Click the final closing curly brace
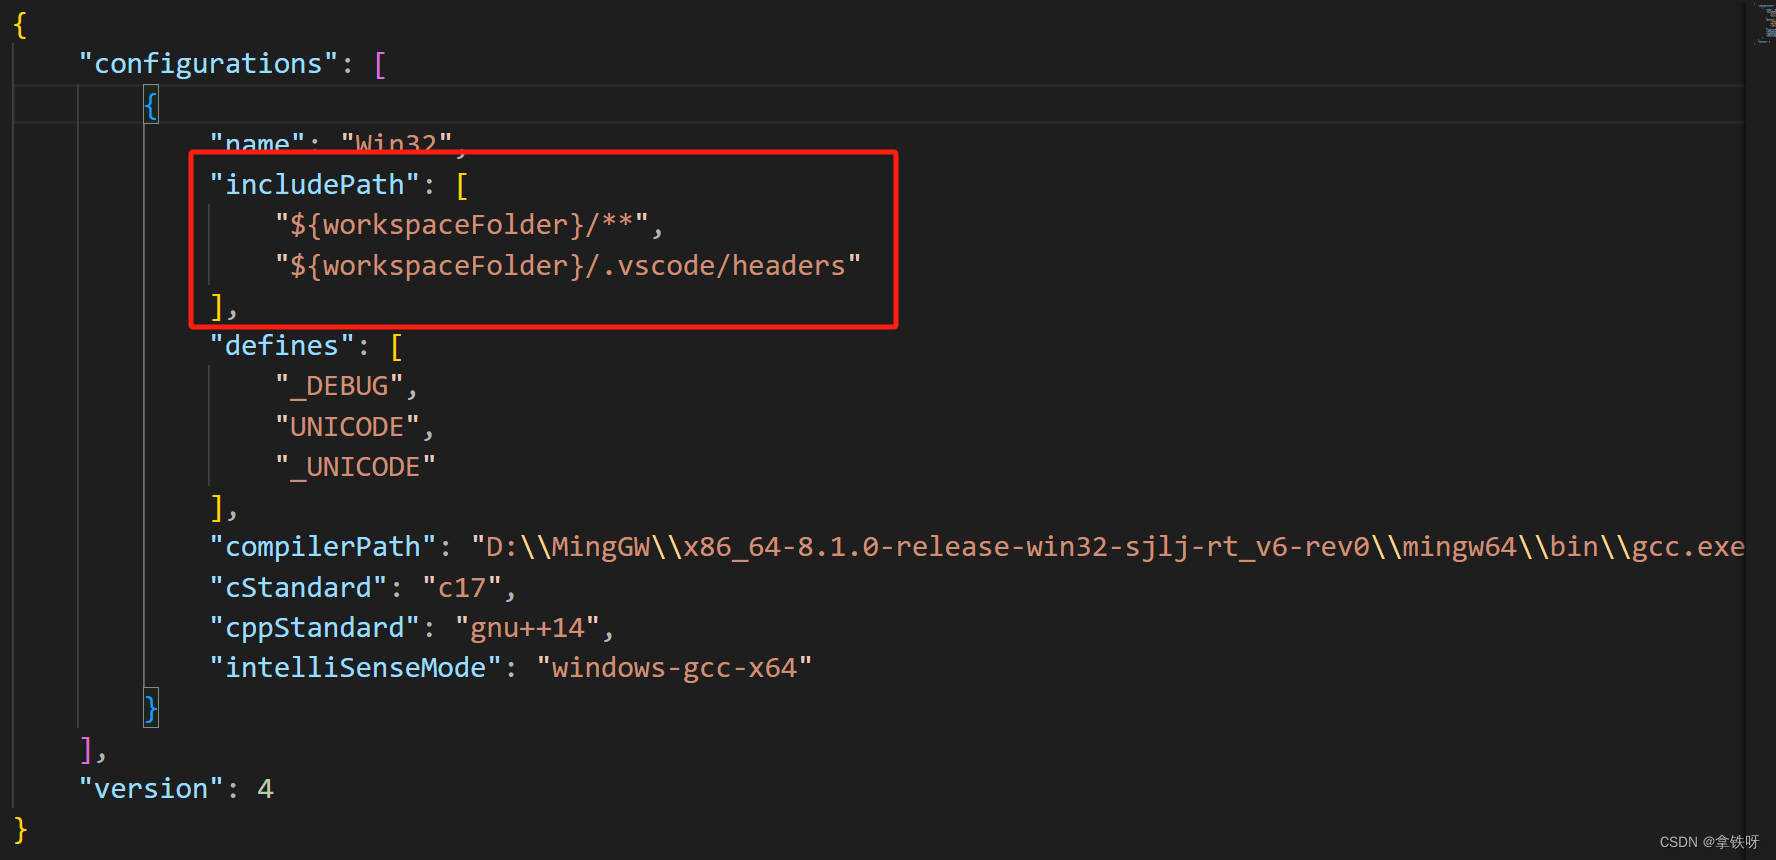The height and width of the screenshot is (860, 1776). pyautogui.click(x=20, y=830)
